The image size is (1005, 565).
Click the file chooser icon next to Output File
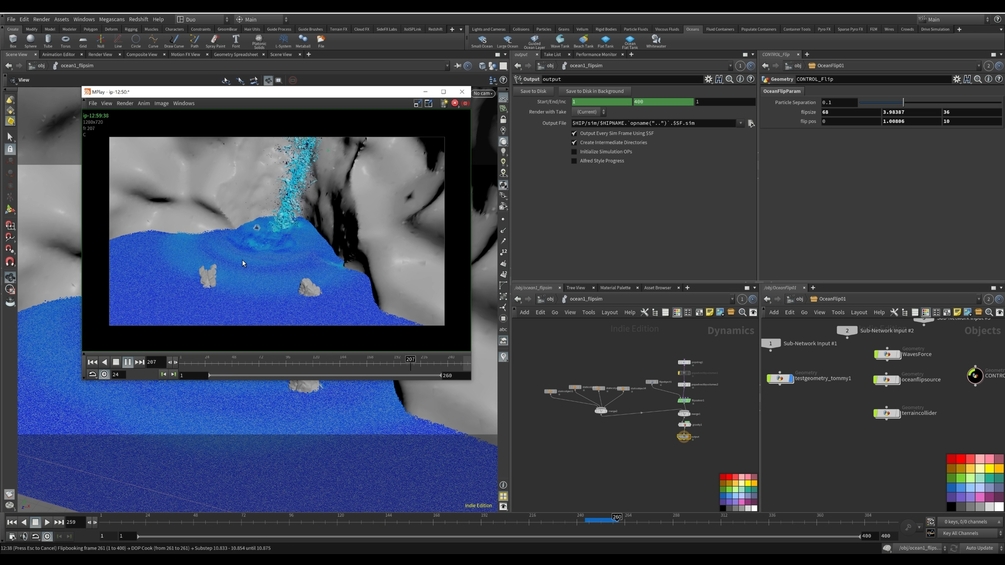tap(751, 123)
